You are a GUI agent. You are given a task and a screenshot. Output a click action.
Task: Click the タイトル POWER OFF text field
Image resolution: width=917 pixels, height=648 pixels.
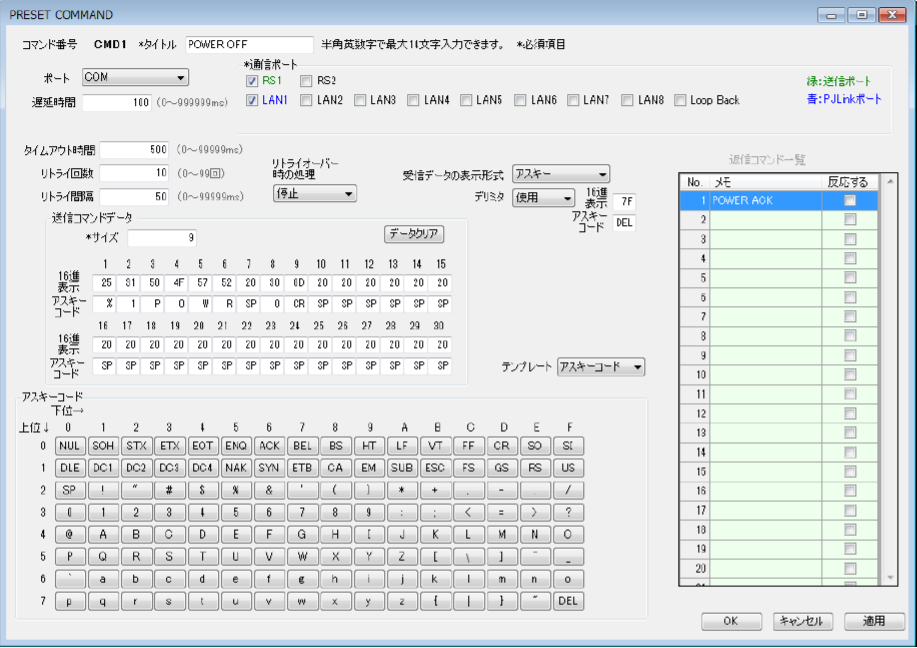[249, 45]
